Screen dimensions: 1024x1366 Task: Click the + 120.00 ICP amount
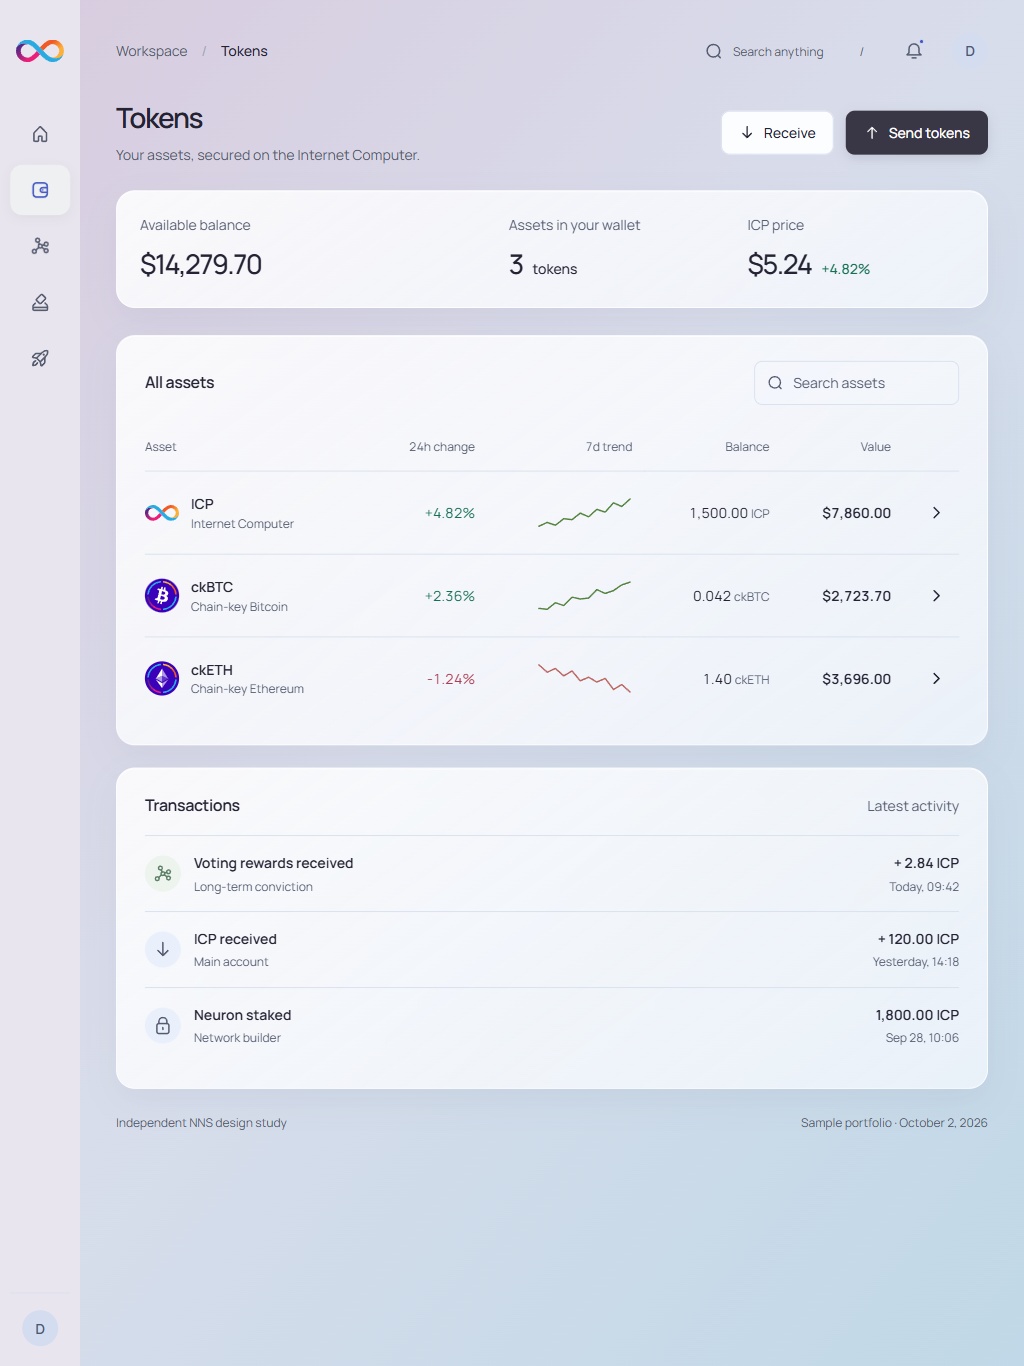[918, 939]
